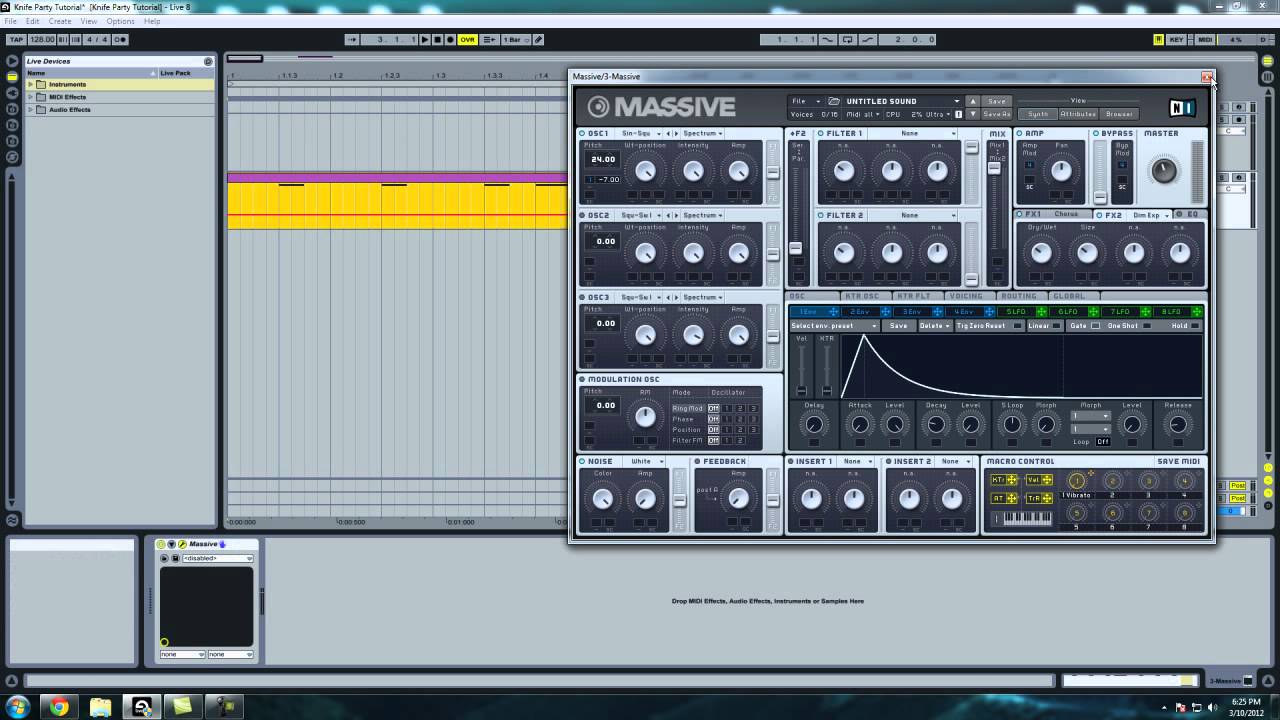Open the Massive File dropdown menu
The width and height of the screenshot is (1280, 720).
point(805,101)
